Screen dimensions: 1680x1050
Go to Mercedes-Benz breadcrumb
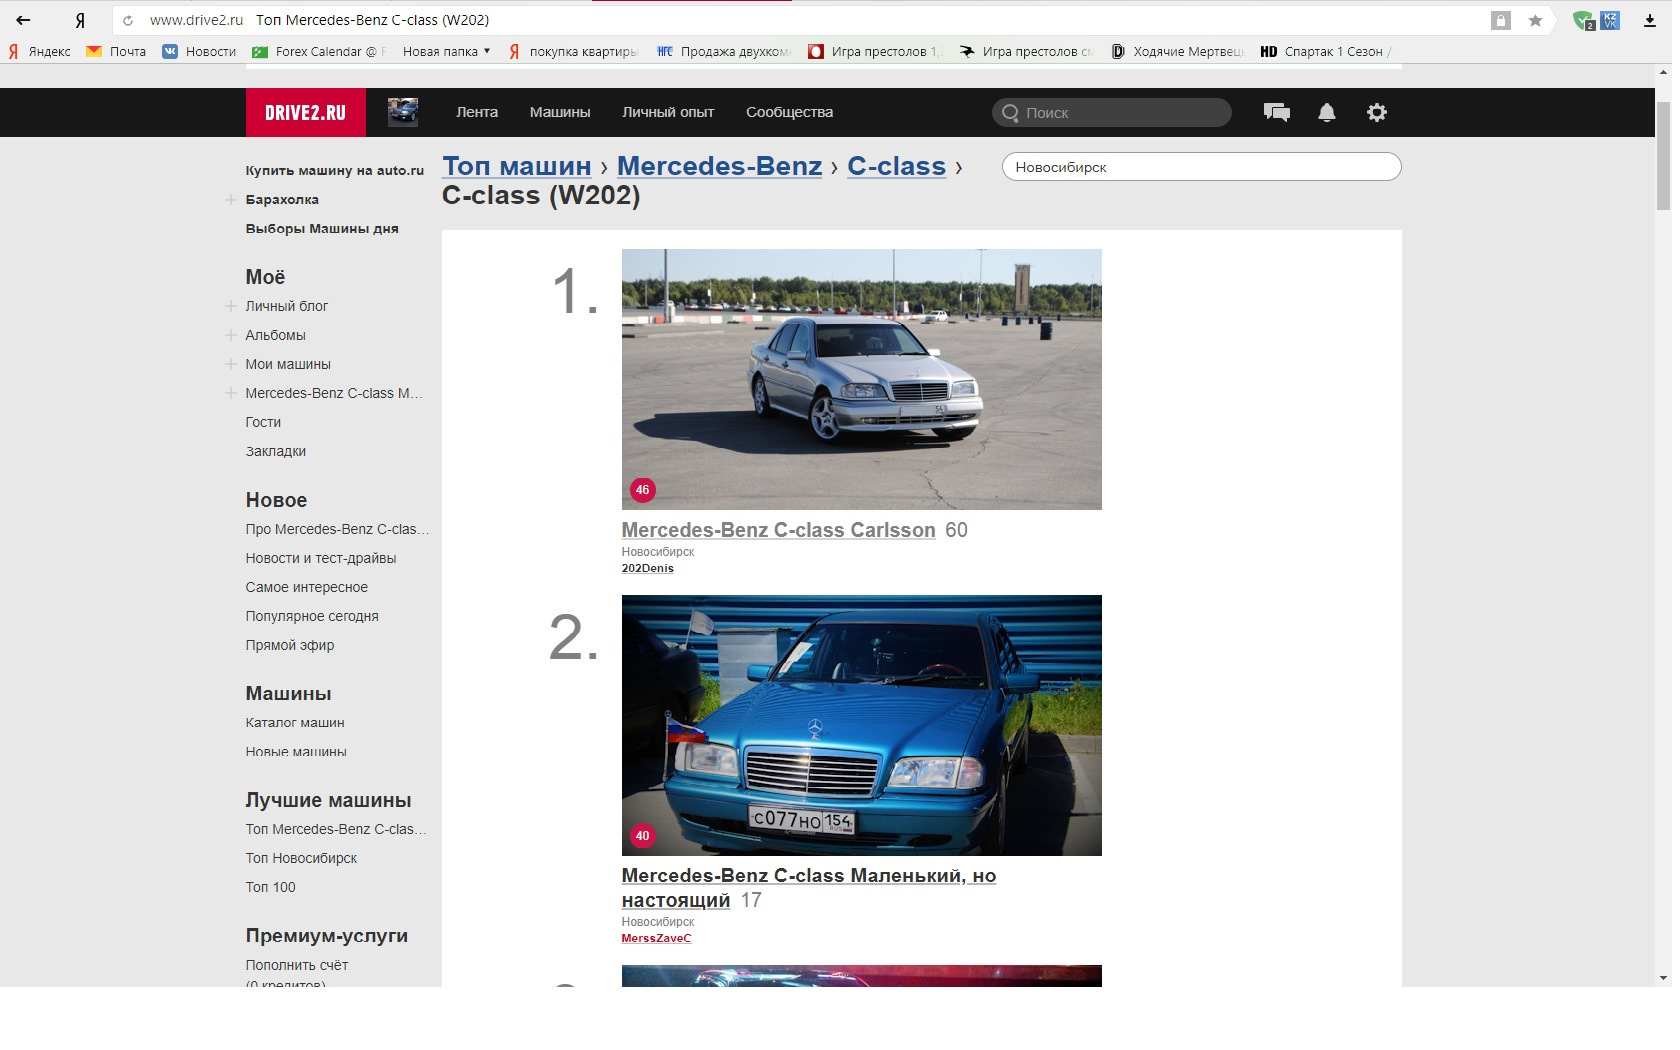pyautogui.click(x=719, y=166)
